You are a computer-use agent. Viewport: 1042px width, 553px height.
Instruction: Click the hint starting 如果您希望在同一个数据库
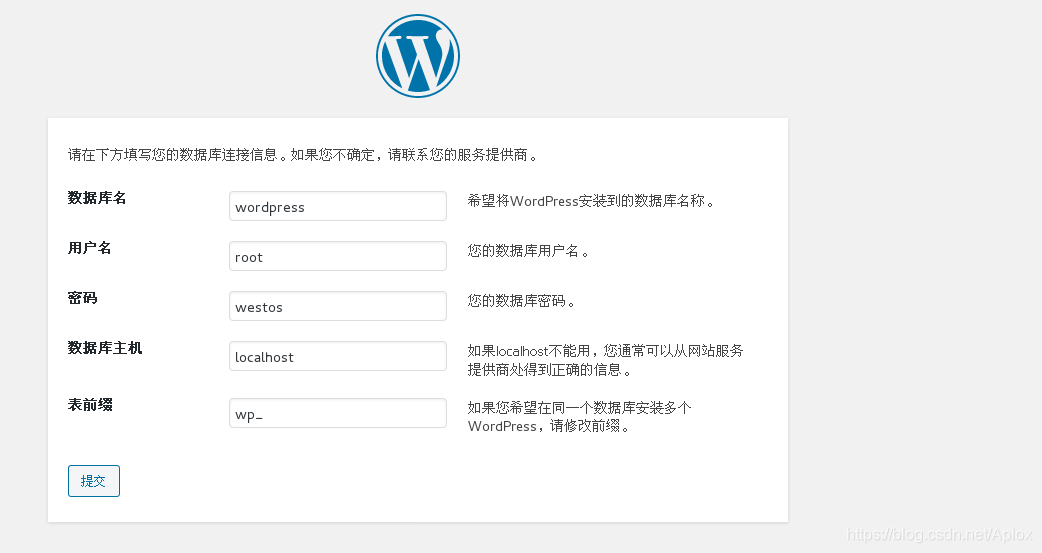[579, 417]
